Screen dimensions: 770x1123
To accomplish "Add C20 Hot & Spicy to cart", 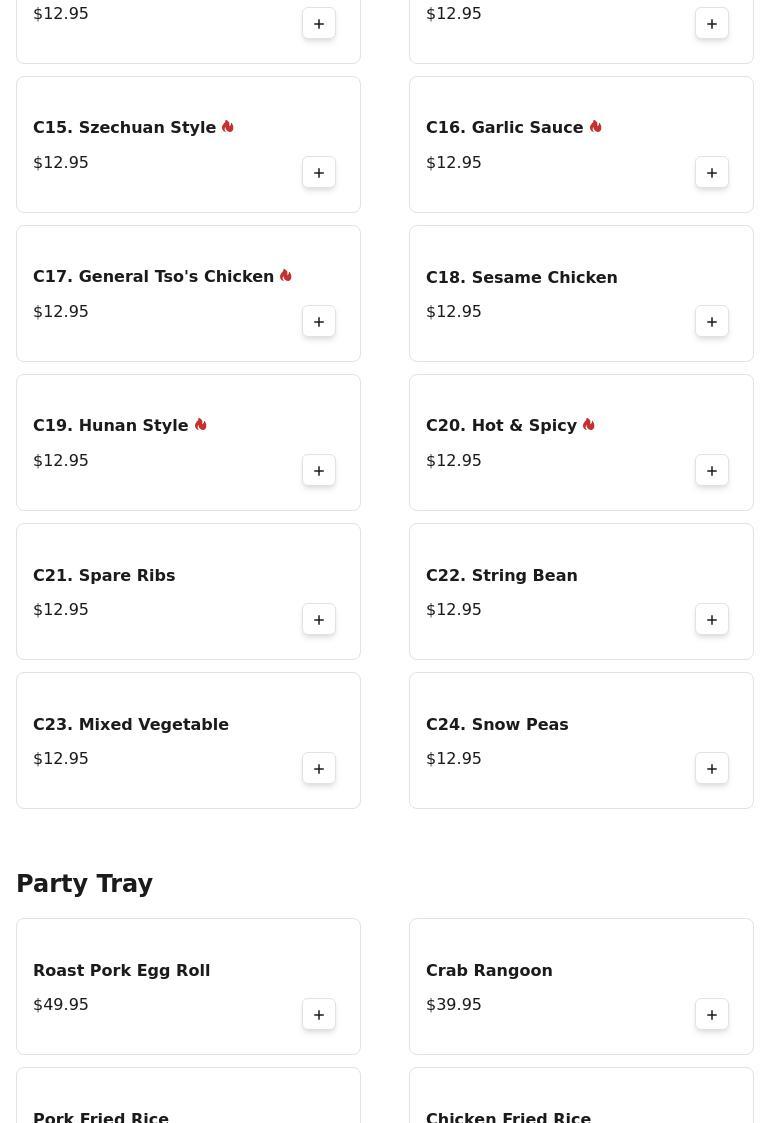I will (x=712, y=471).
